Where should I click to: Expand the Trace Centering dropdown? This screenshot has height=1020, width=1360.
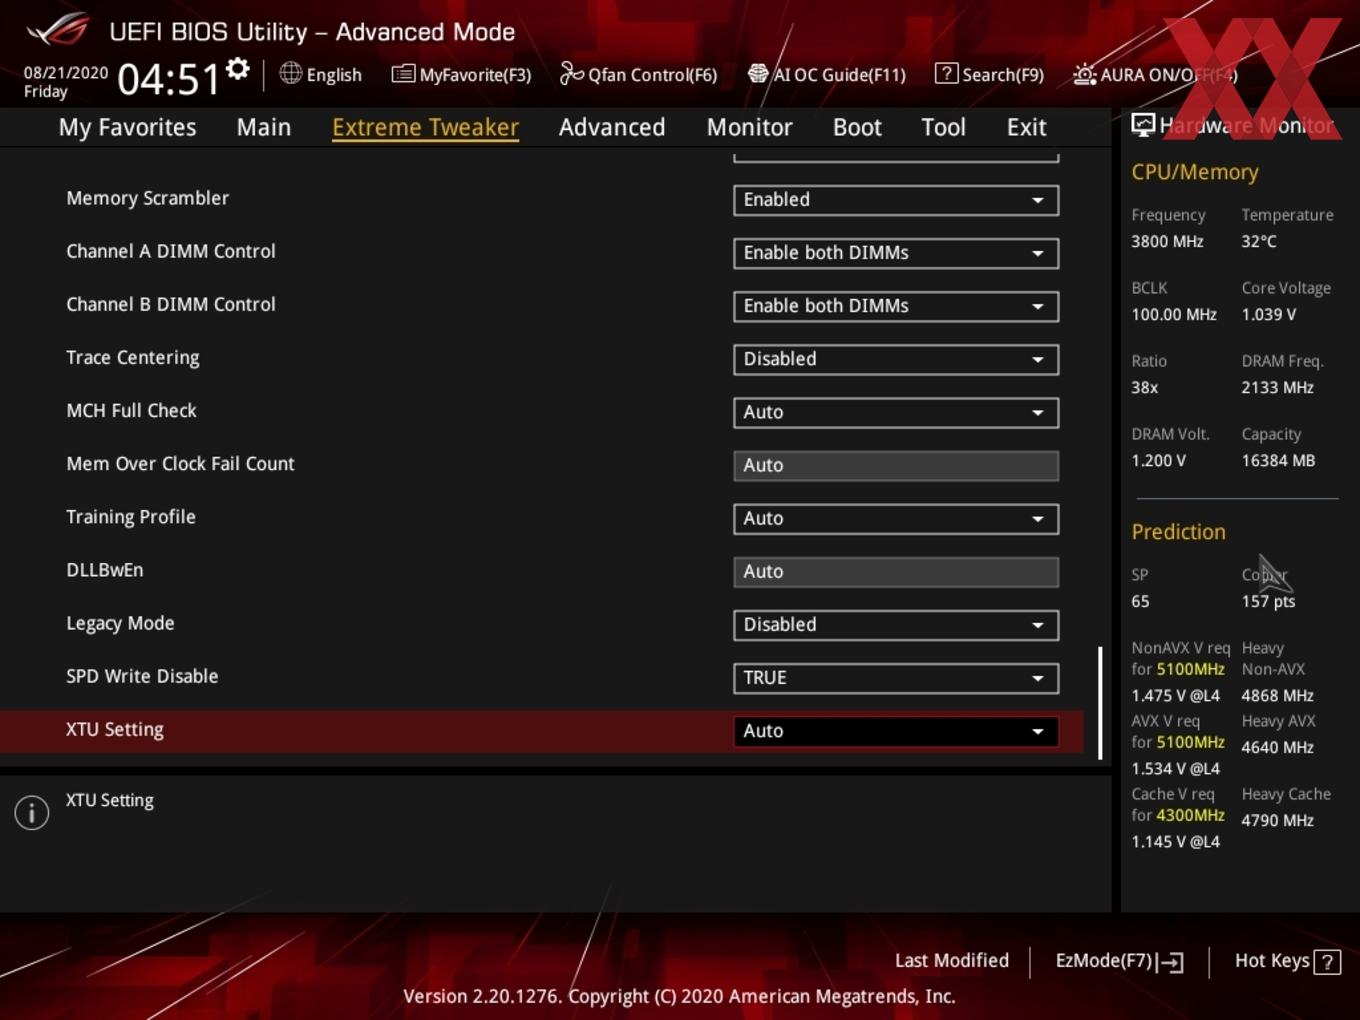coord(896,359)
